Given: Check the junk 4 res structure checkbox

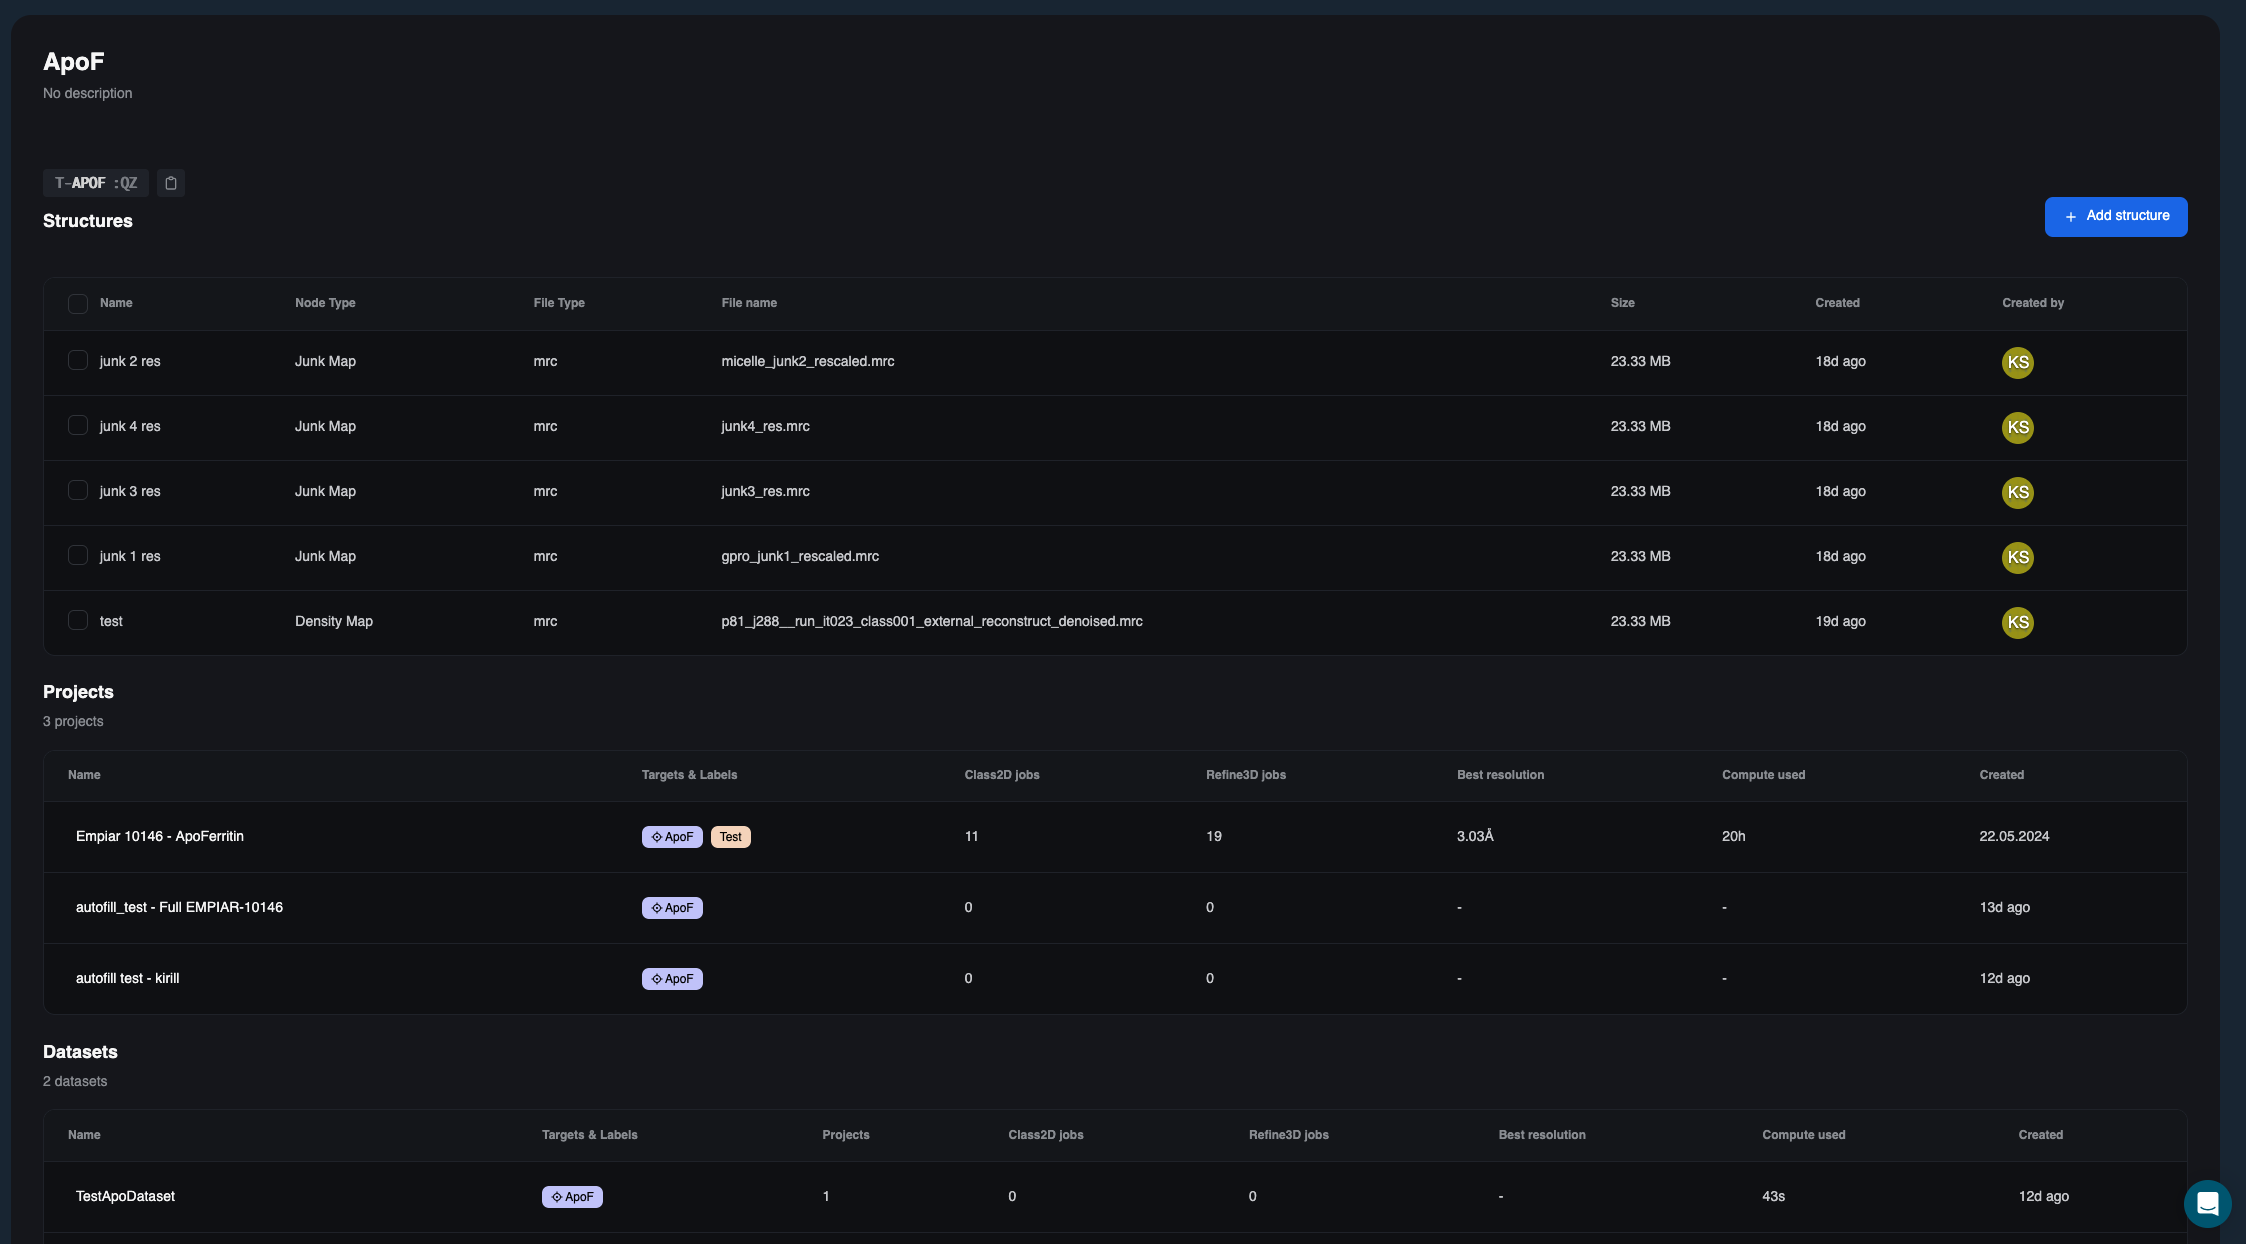Looking at the screenshot, I should tap(78, 425).
